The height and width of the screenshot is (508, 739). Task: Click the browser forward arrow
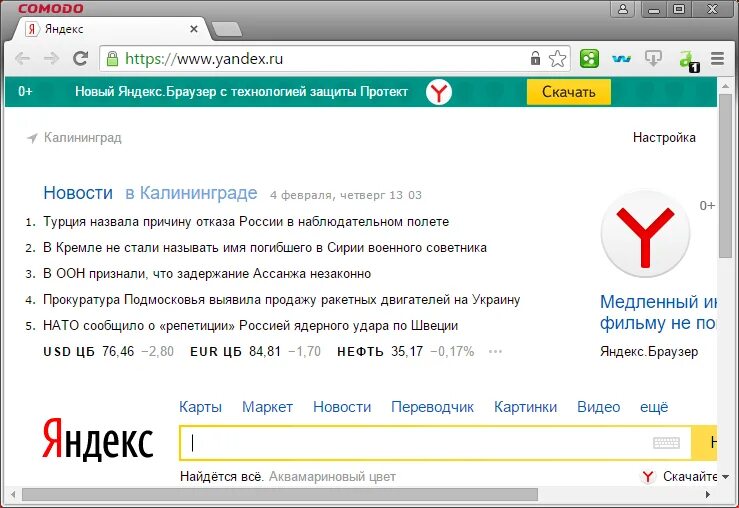pyautogui.click(x=51, y=58)
